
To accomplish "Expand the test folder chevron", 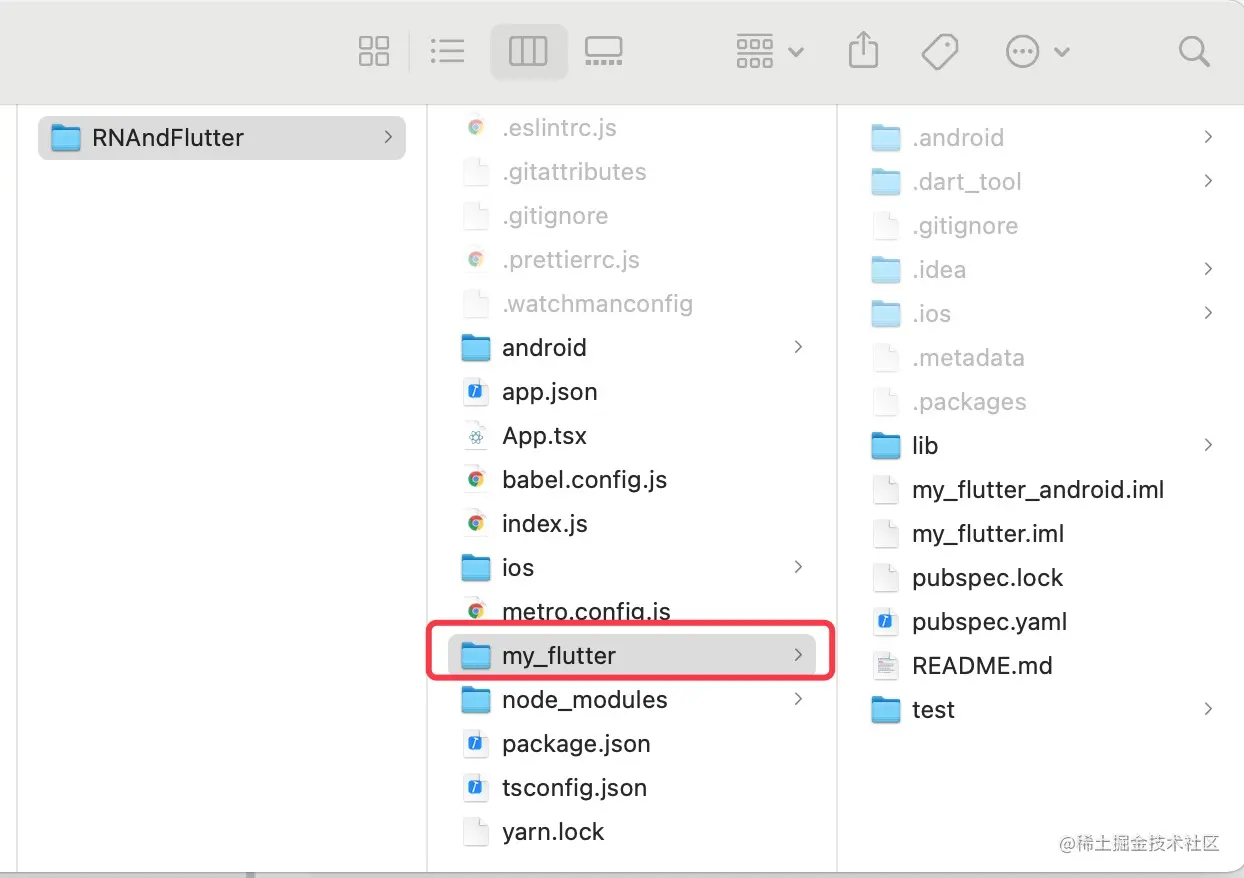I will 1208,709.
